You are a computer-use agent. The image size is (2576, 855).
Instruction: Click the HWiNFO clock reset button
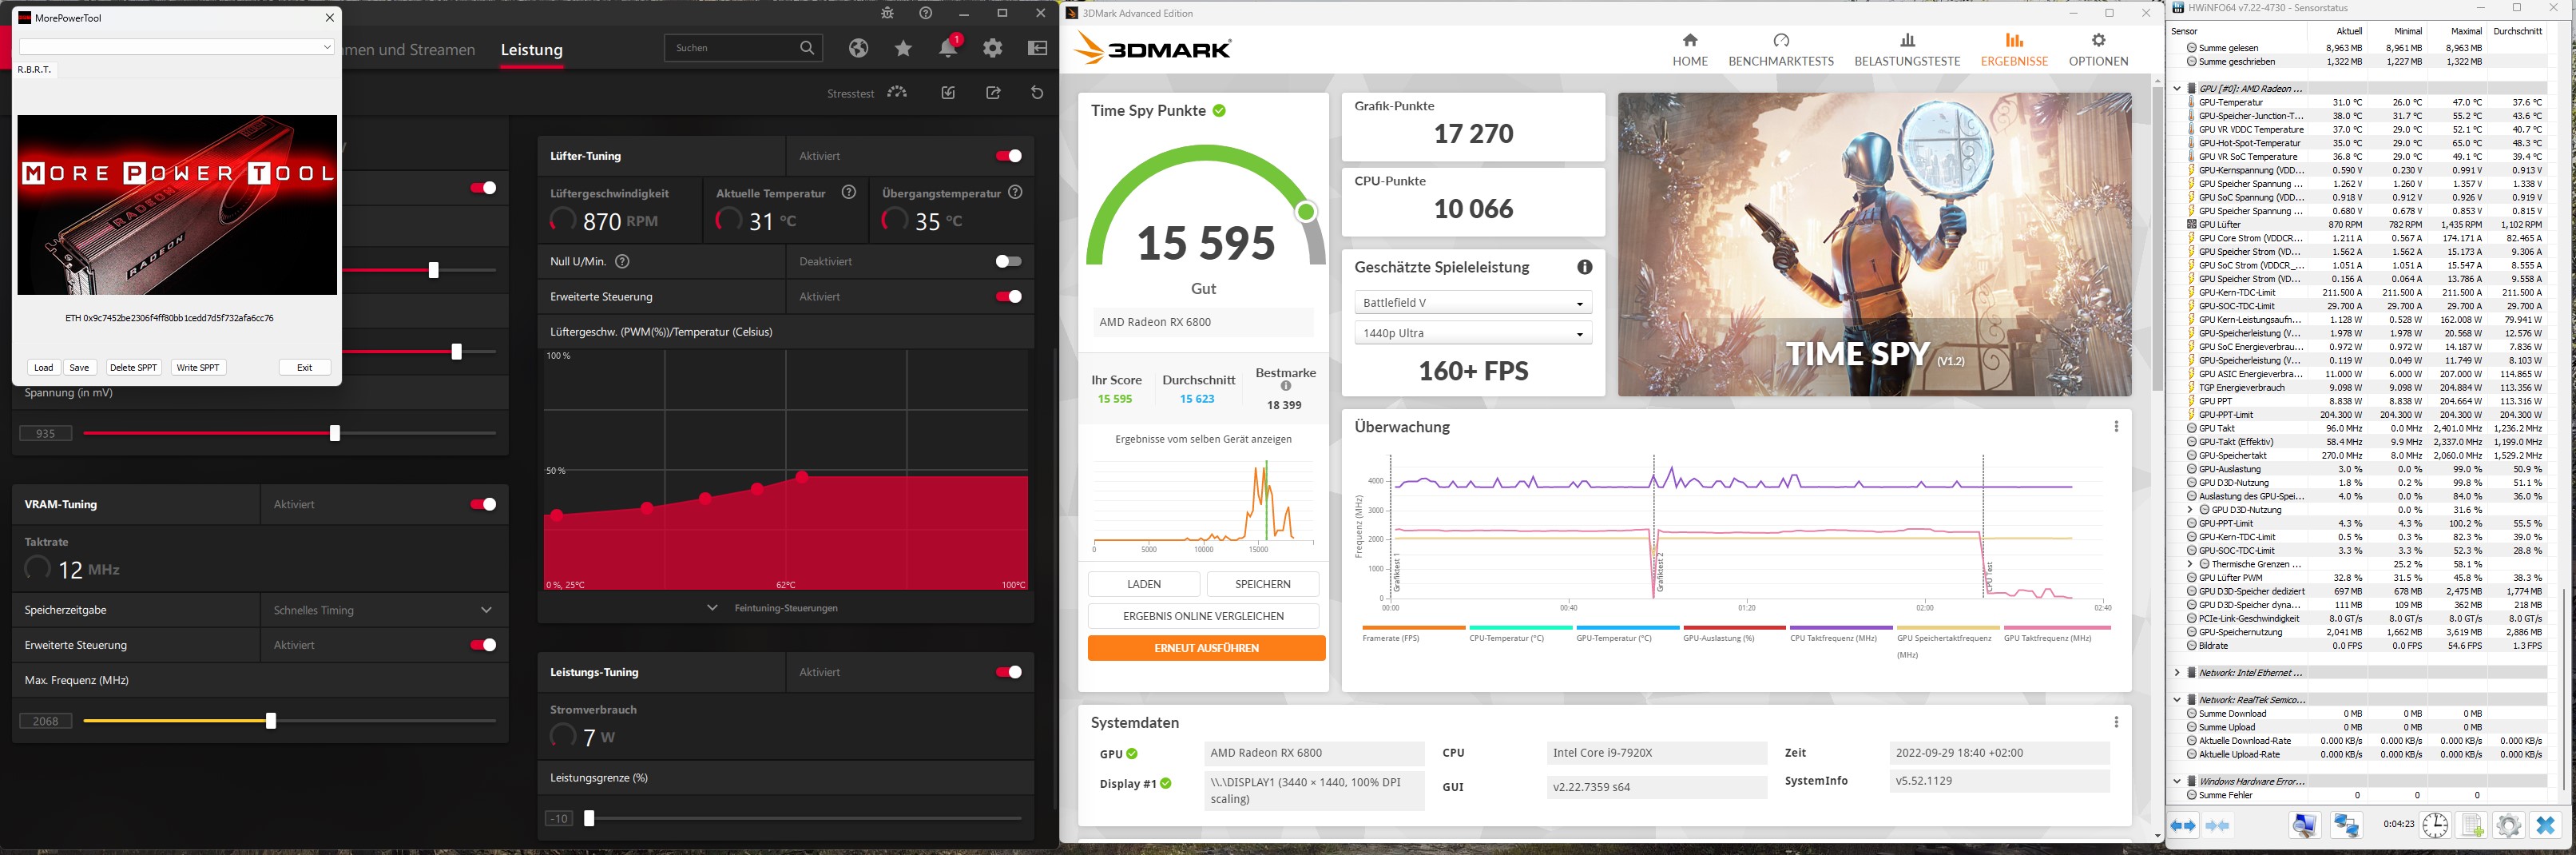click(x=2435, y=826)
